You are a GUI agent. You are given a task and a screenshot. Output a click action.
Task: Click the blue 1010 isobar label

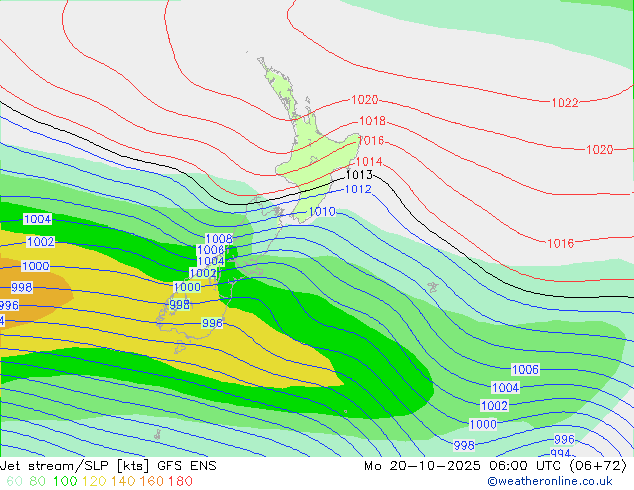(322, 211)
